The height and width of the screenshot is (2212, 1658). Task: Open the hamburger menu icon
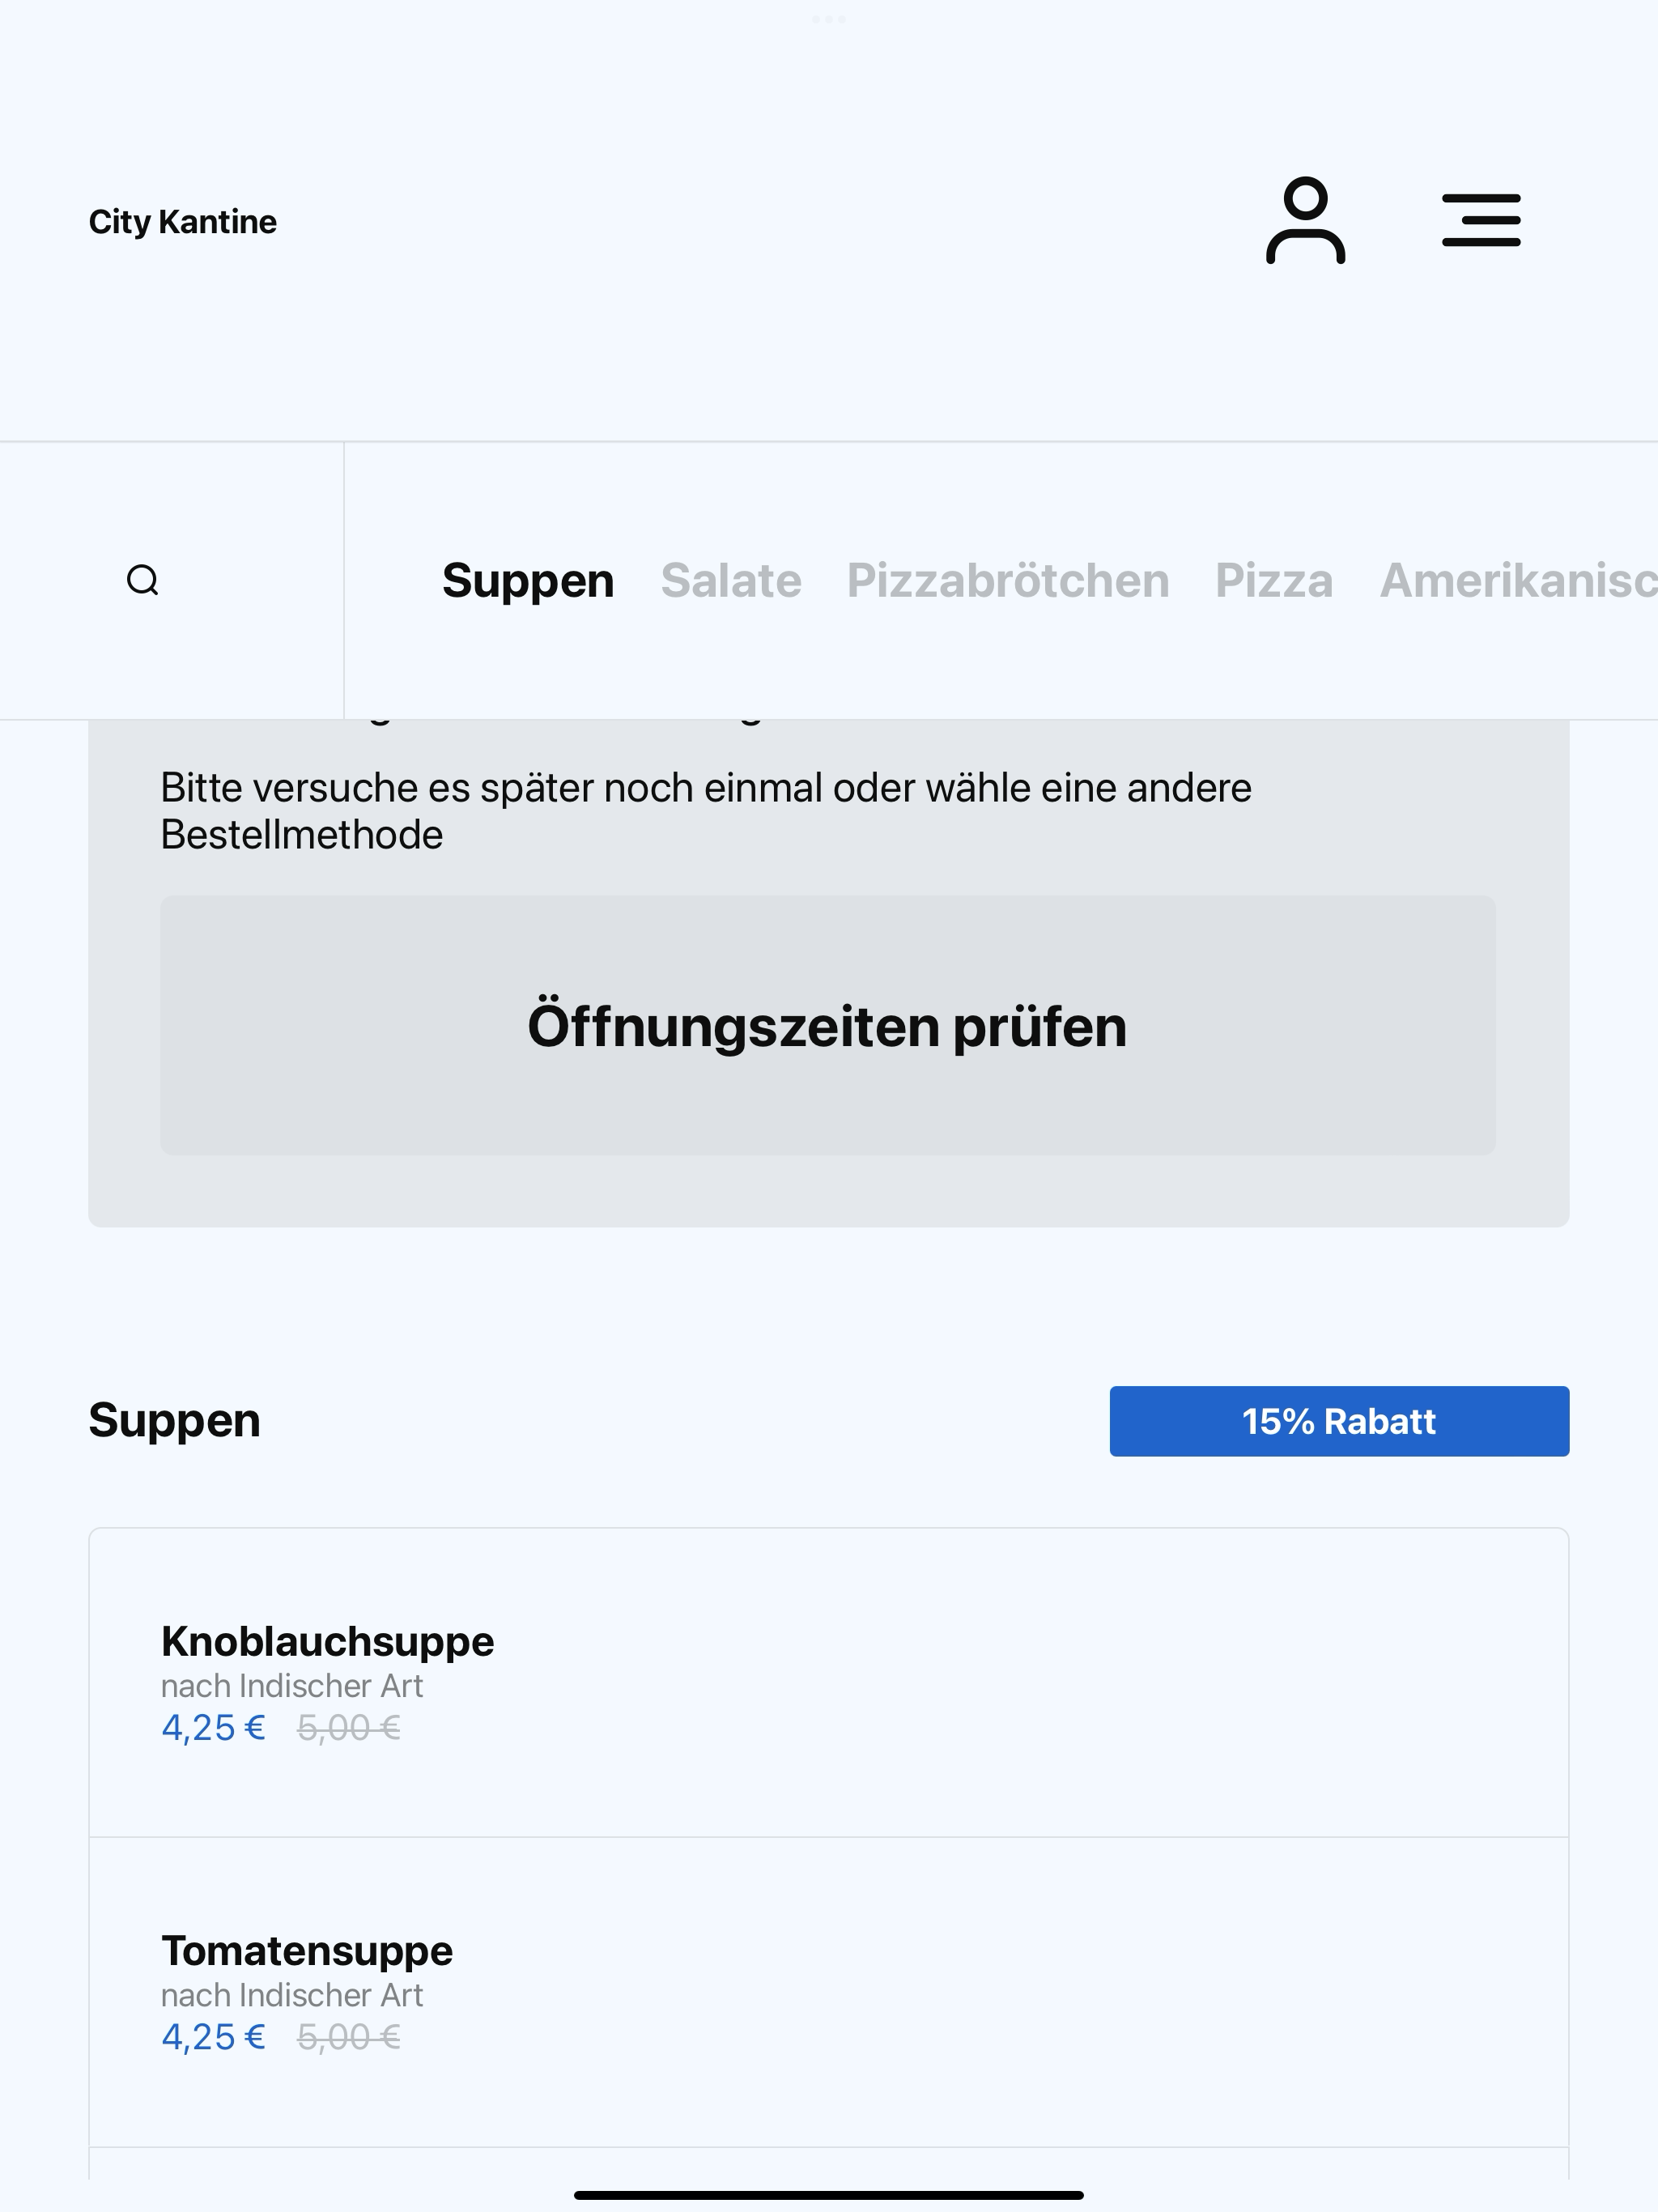(x=1481, y=221)
